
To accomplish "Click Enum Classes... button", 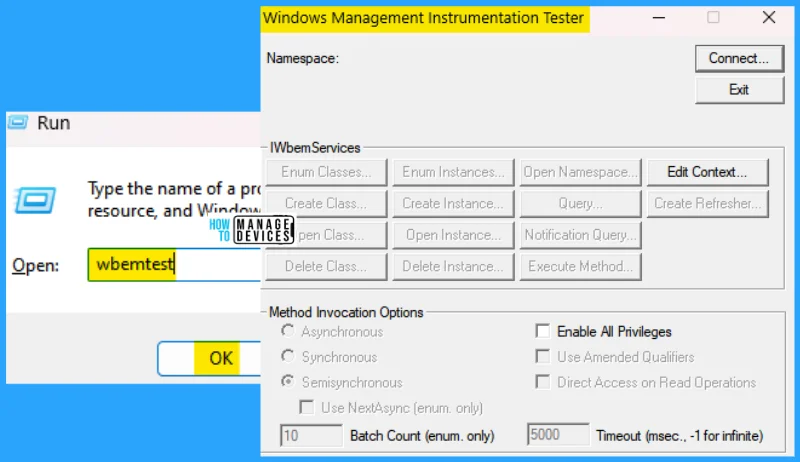I will [326, 172].
